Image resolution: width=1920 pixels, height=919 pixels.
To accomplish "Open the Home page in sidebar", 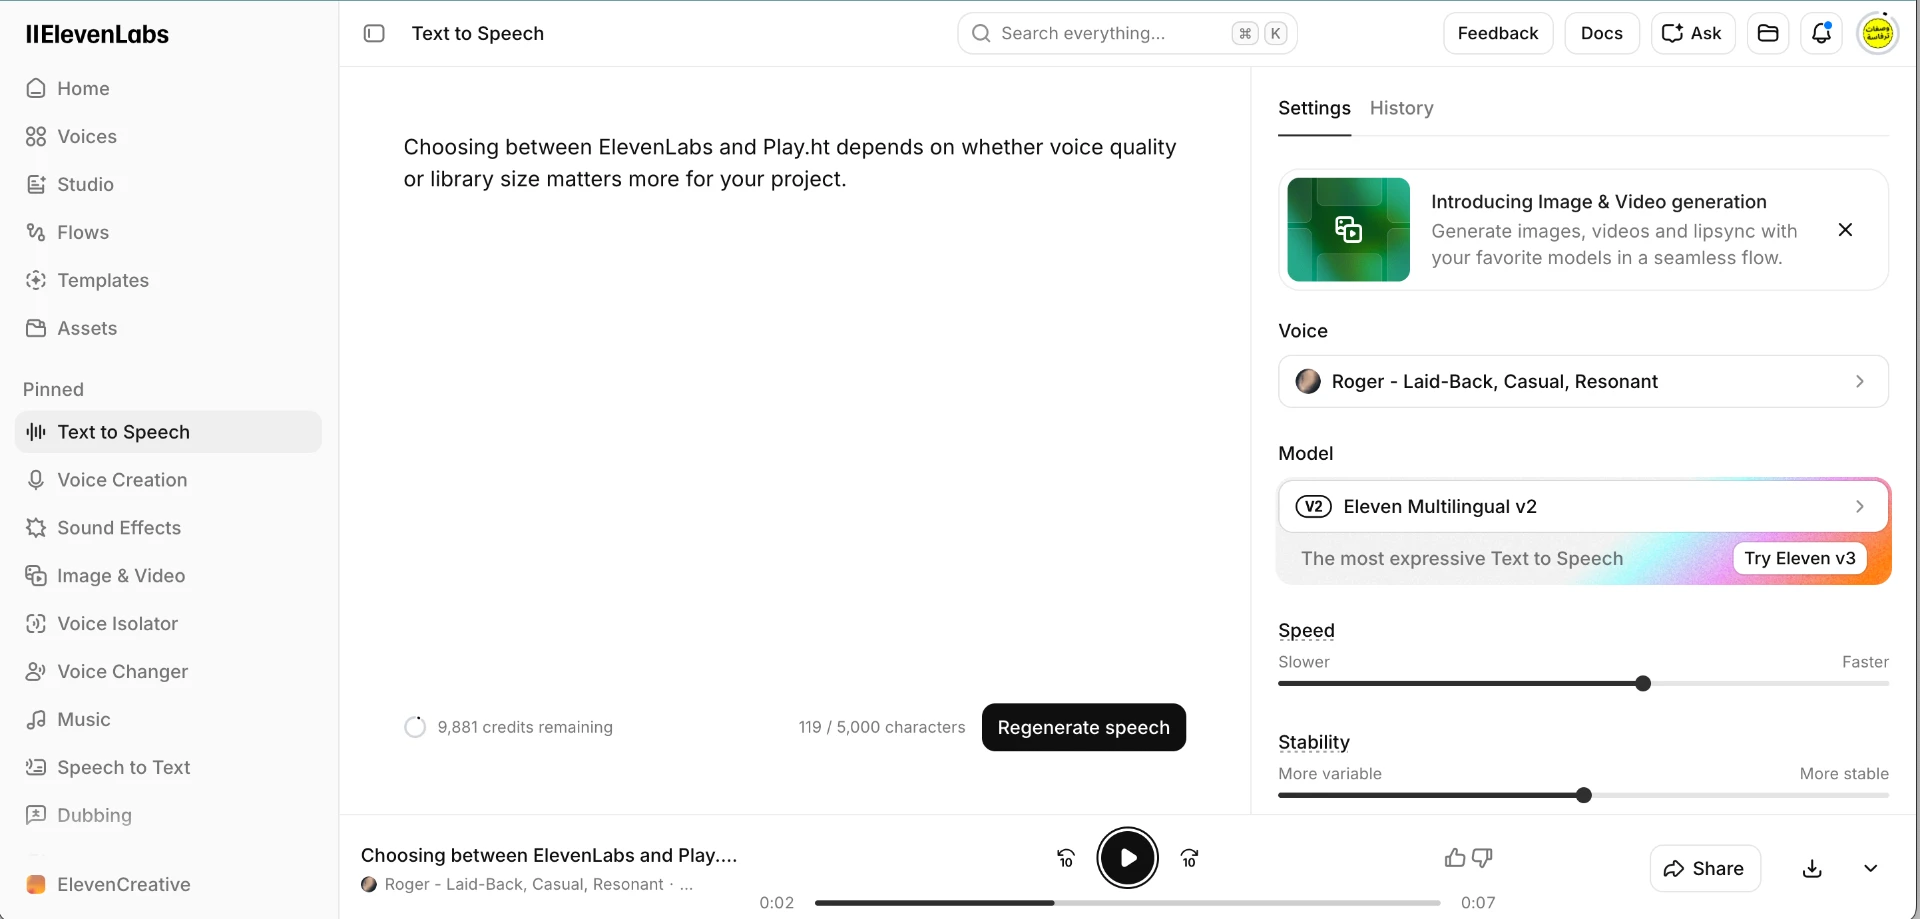I will click(168, 88).
